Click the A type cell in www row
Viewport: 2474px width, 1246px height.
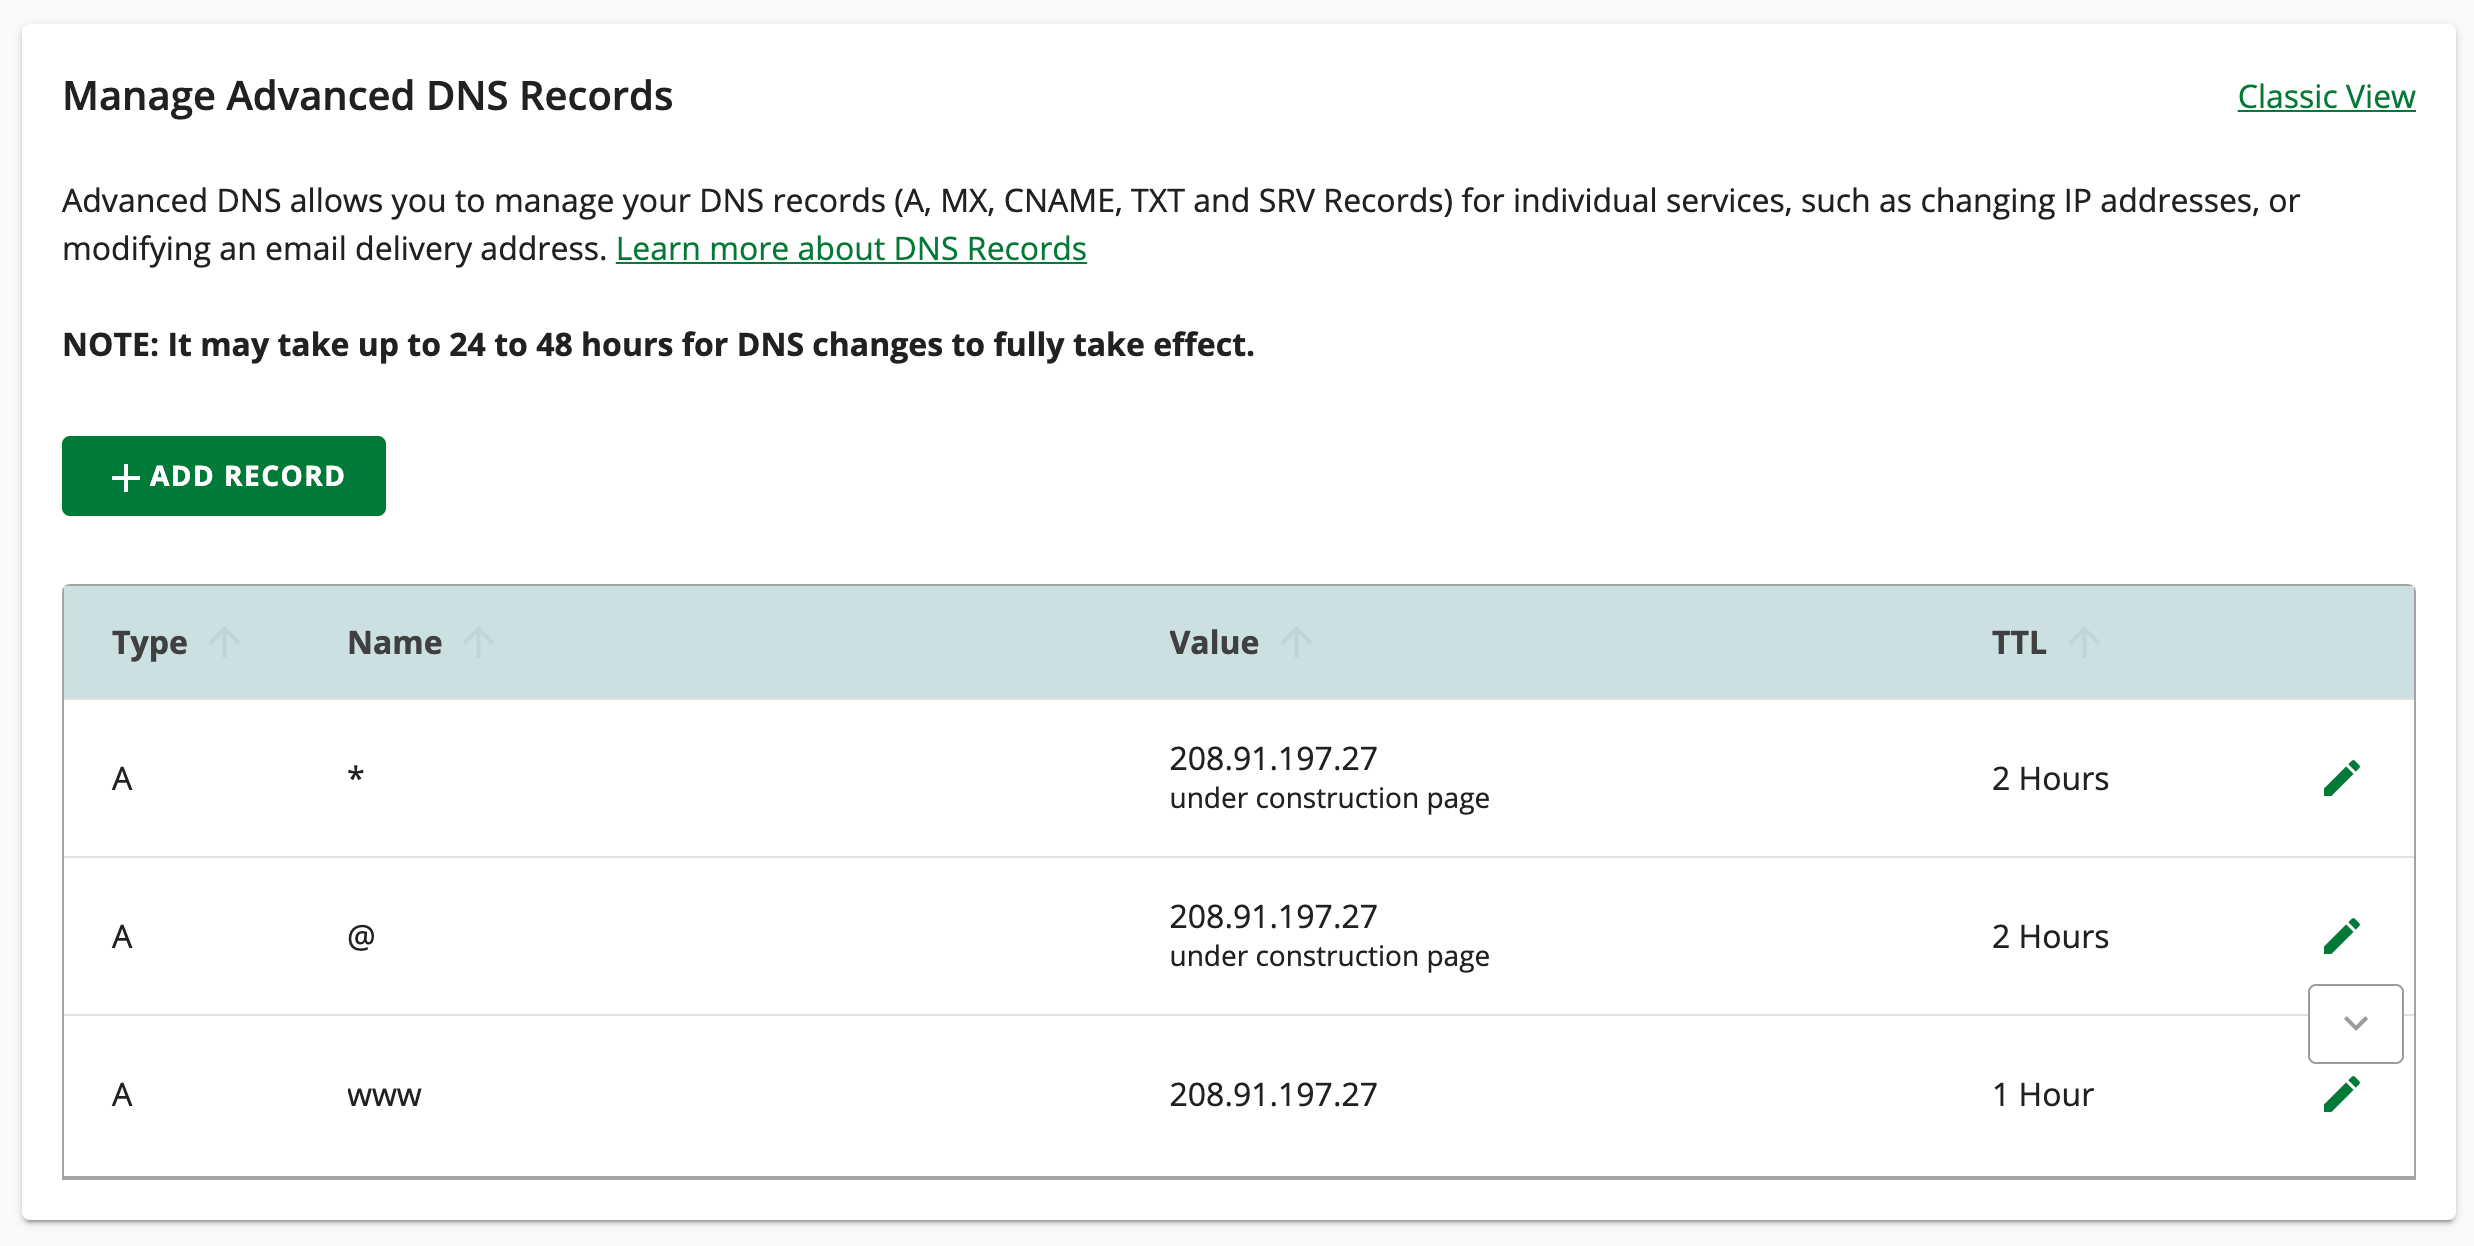[122, 1095]
